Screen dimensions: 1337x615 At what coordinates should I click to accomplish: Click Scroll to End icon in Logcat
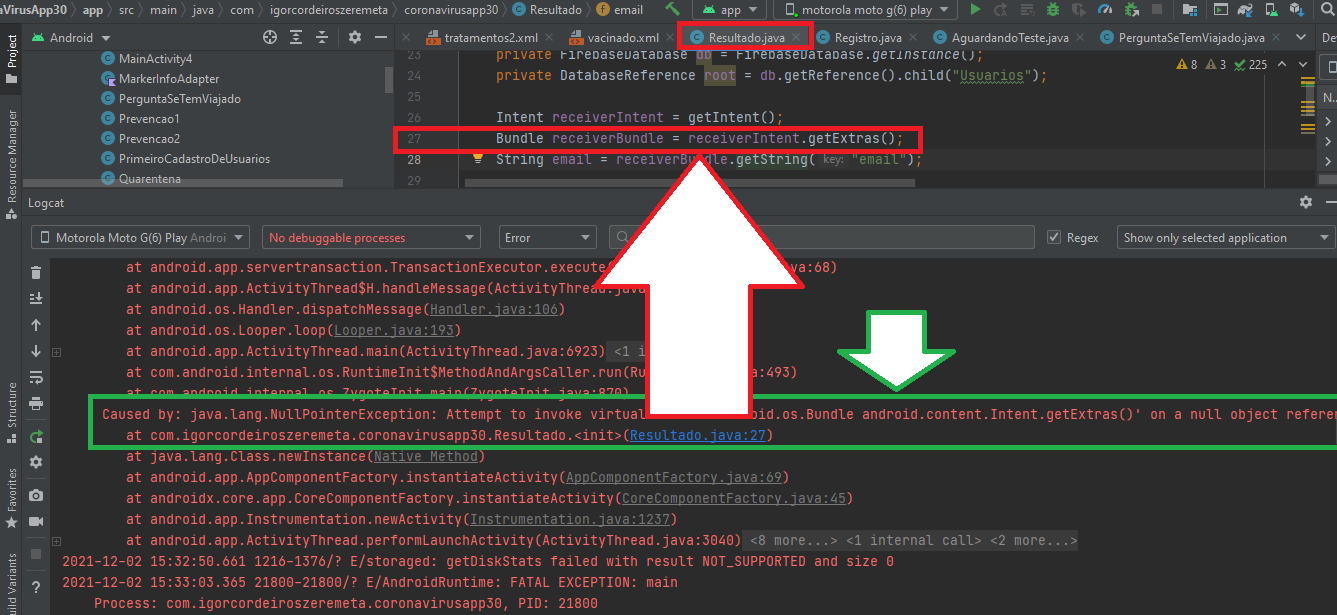coord(36,299)
